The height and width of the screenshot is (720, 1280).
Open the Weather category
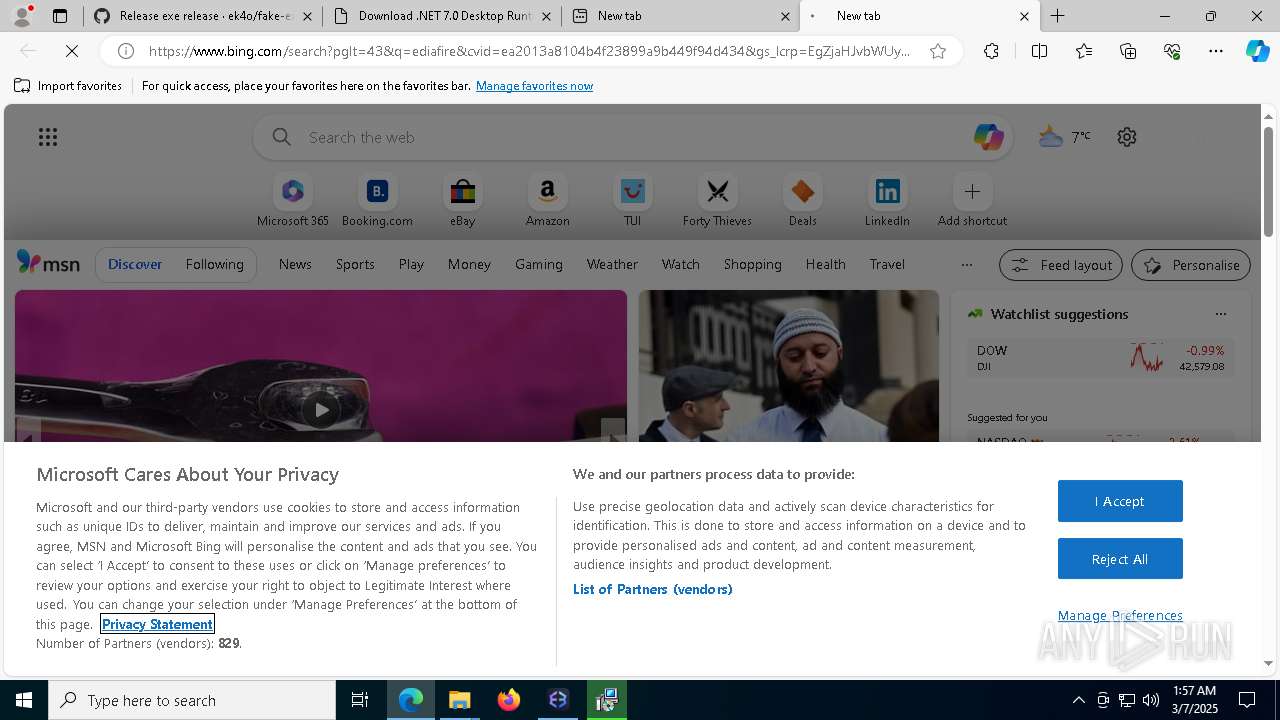point(612,264)
